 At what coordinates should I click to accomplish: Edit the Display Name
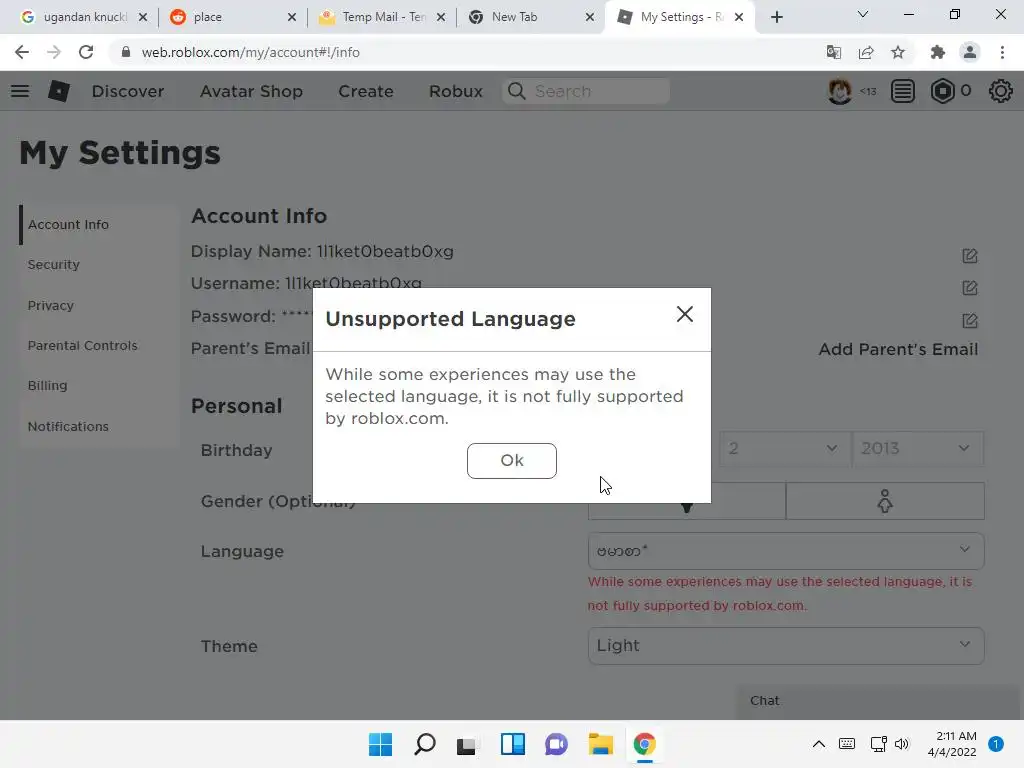click(970, 256)
